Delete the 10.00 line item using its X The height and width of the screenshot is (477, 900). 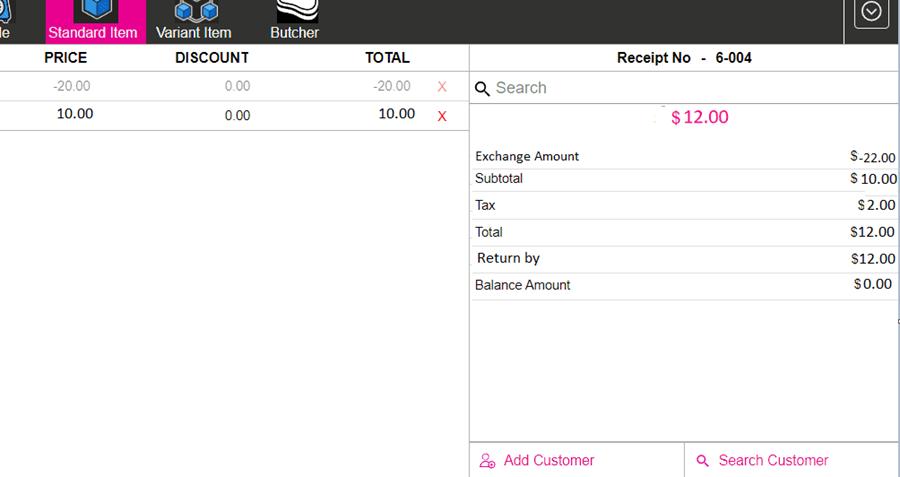point(442,116)
